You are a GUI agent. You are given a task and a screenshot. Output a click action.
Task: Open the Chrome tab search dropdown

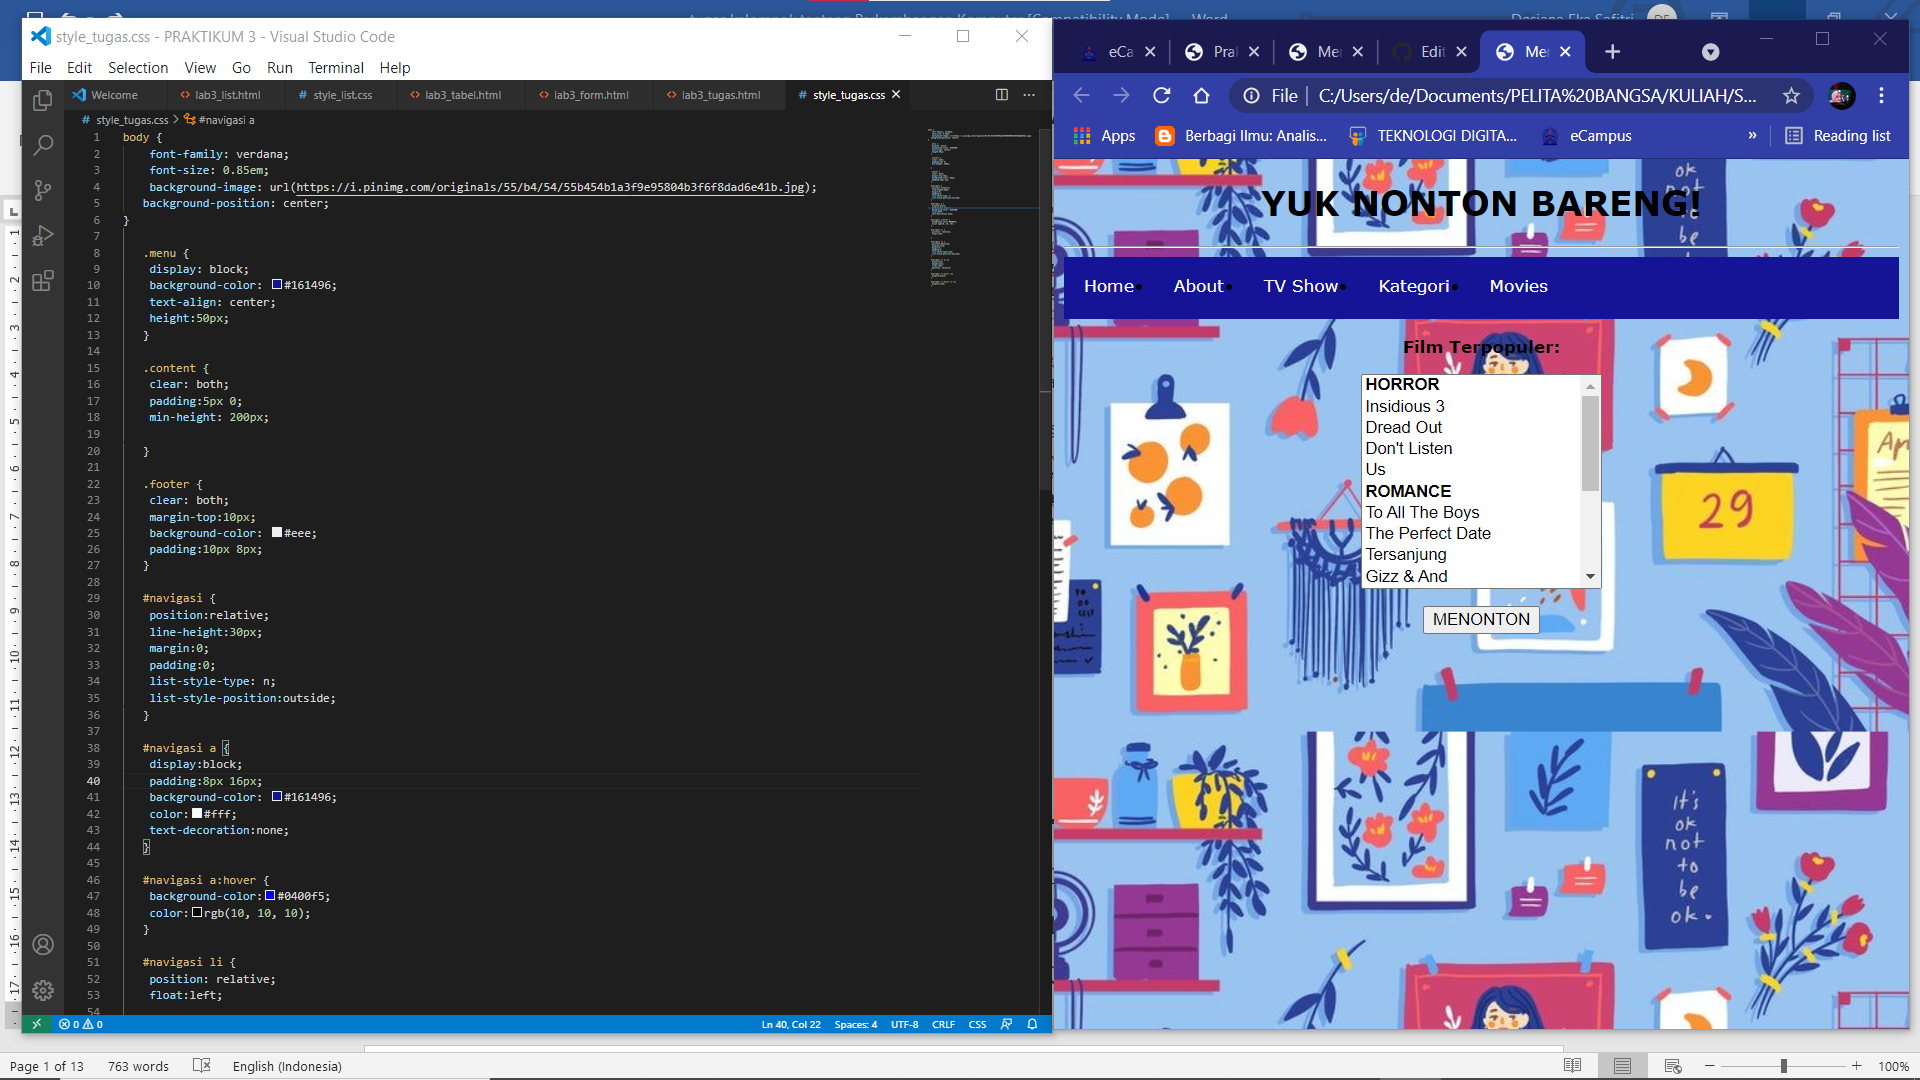point(1710,52)
